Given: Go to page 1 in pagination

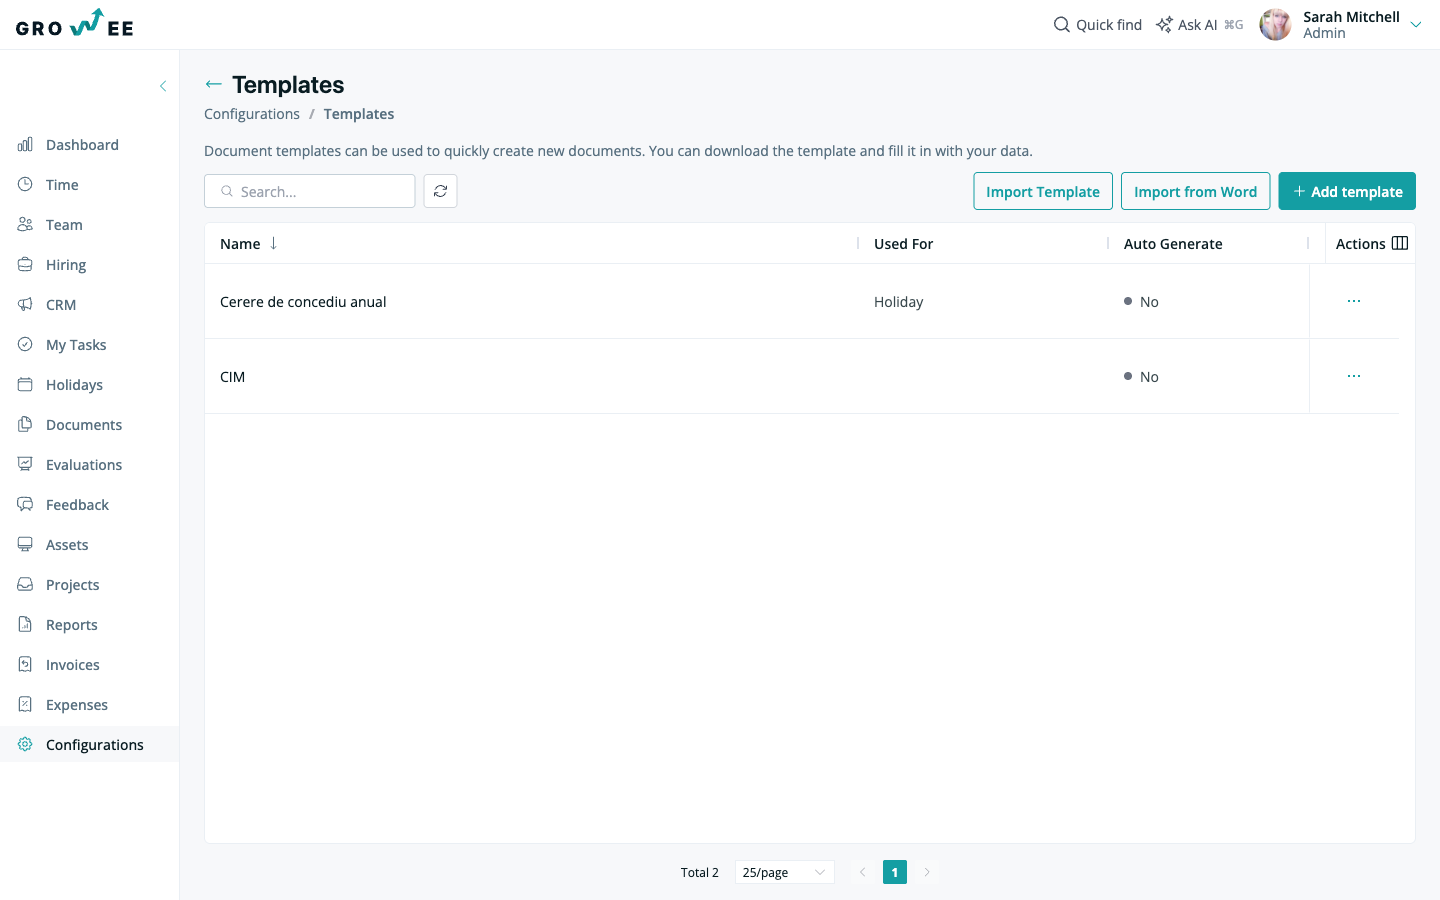Looking at the screenshot, I should point(895,872).
